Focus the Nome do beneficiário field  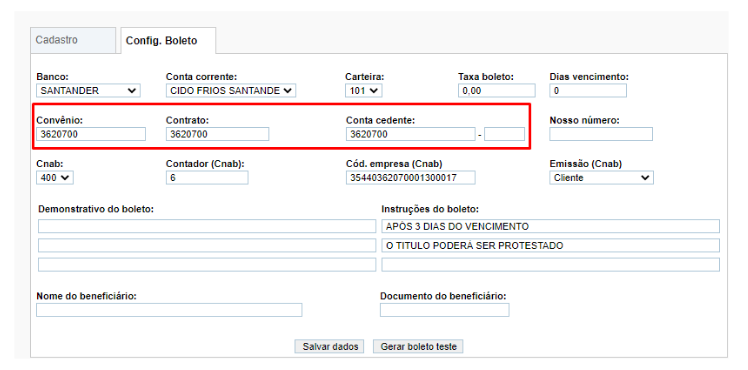click(x=169, y=310)
